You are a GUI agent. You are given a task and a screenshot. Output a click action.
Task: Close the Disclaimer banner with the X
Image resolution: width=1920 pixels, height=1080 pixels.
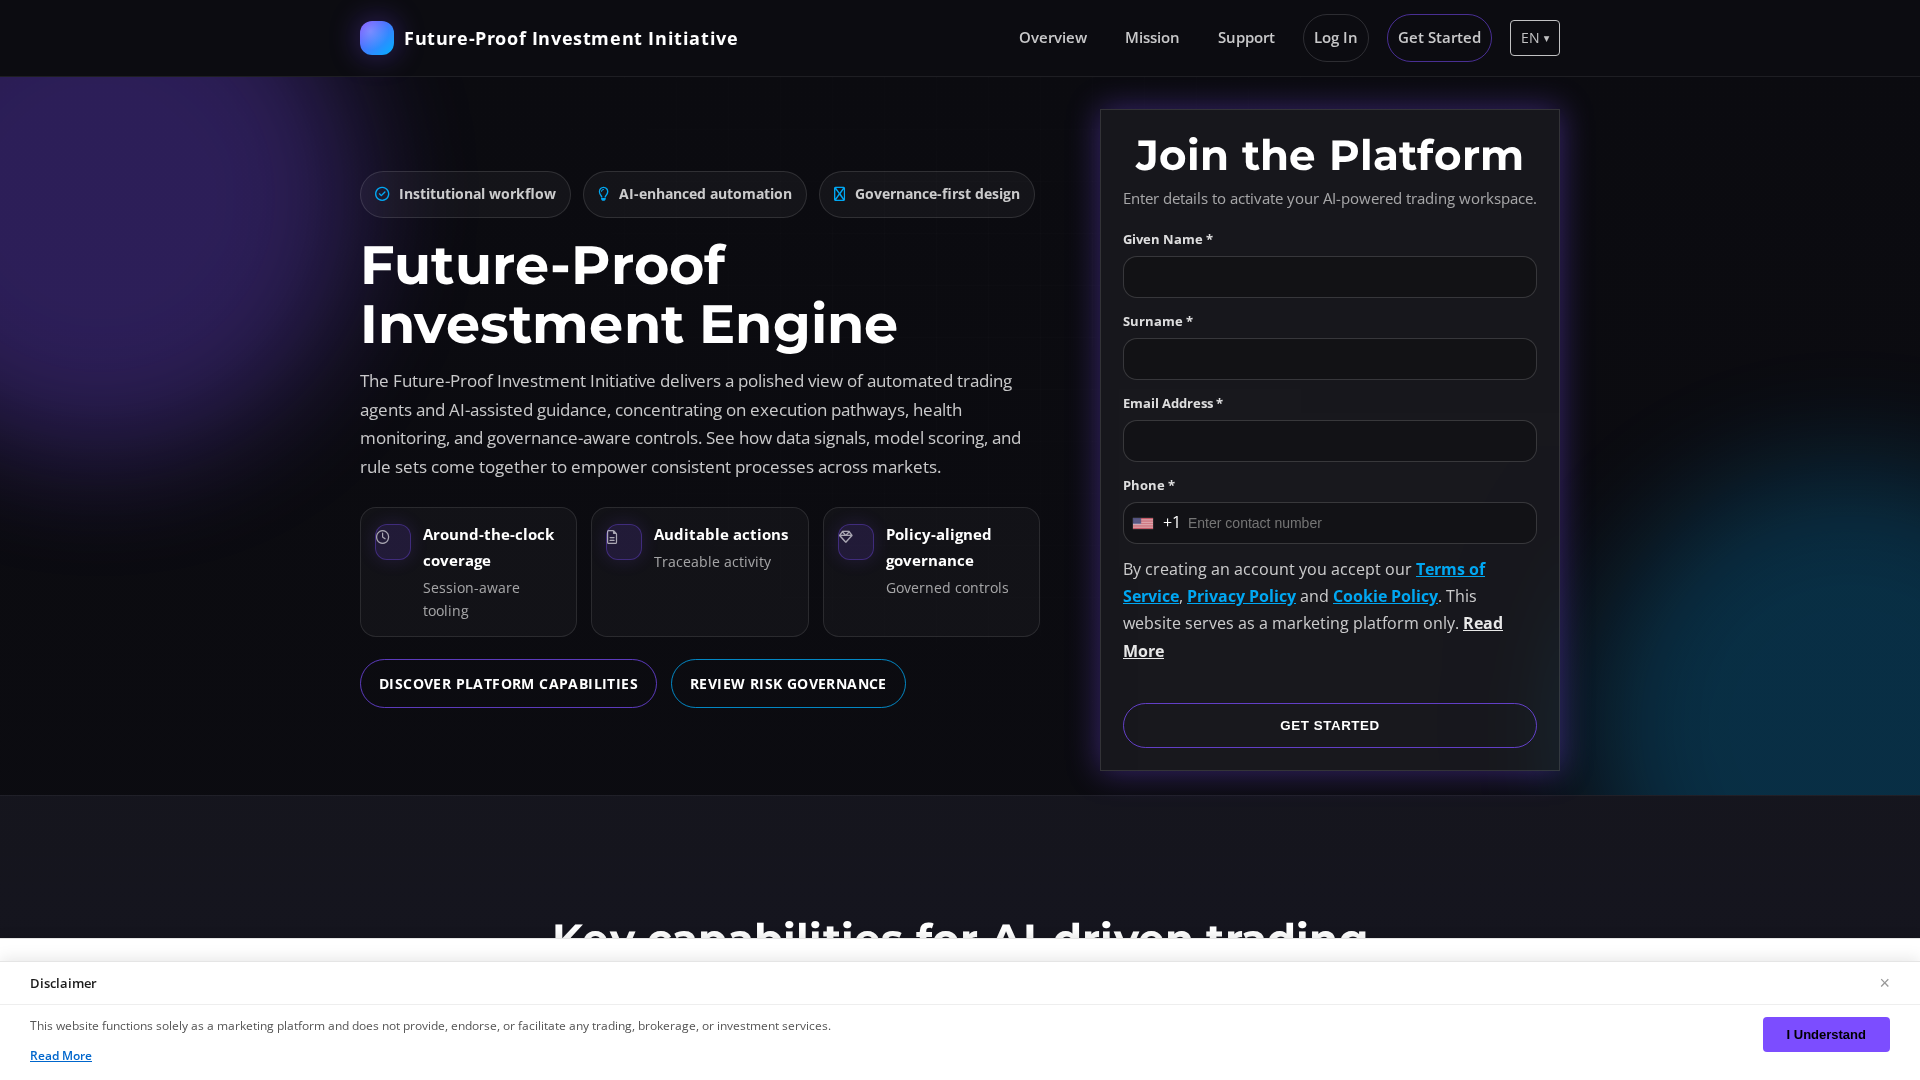point(1884,983)
